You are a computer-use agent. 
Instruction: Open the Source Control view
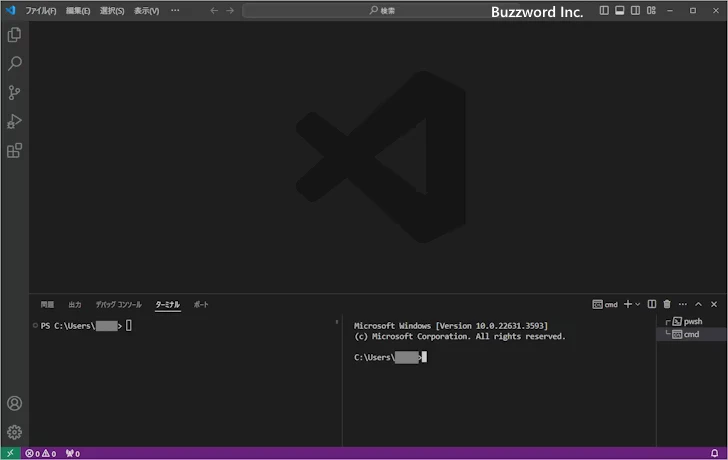pyautogui.click(x=14, y=93)
